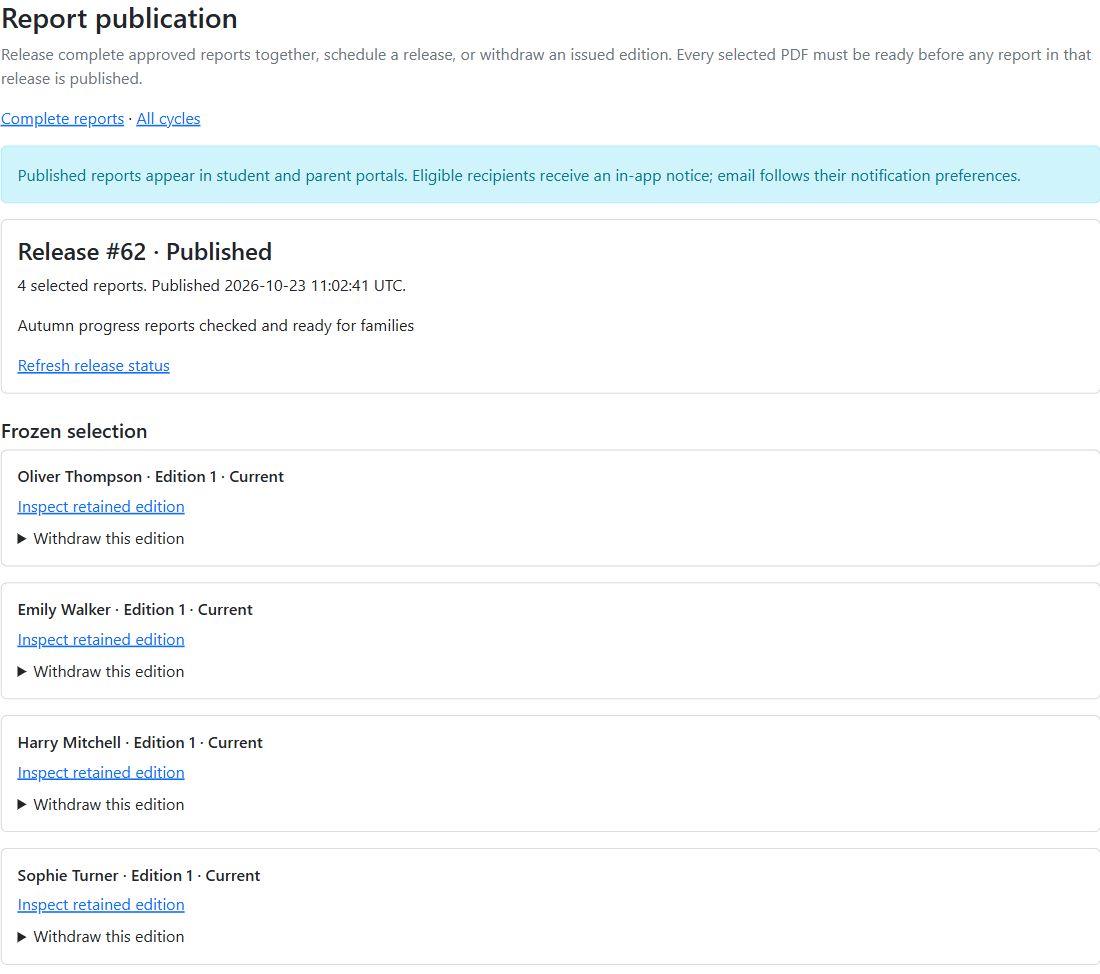
Task: Expand Withdraw this edition for Oliver Thompson
Action: (101, 538)
